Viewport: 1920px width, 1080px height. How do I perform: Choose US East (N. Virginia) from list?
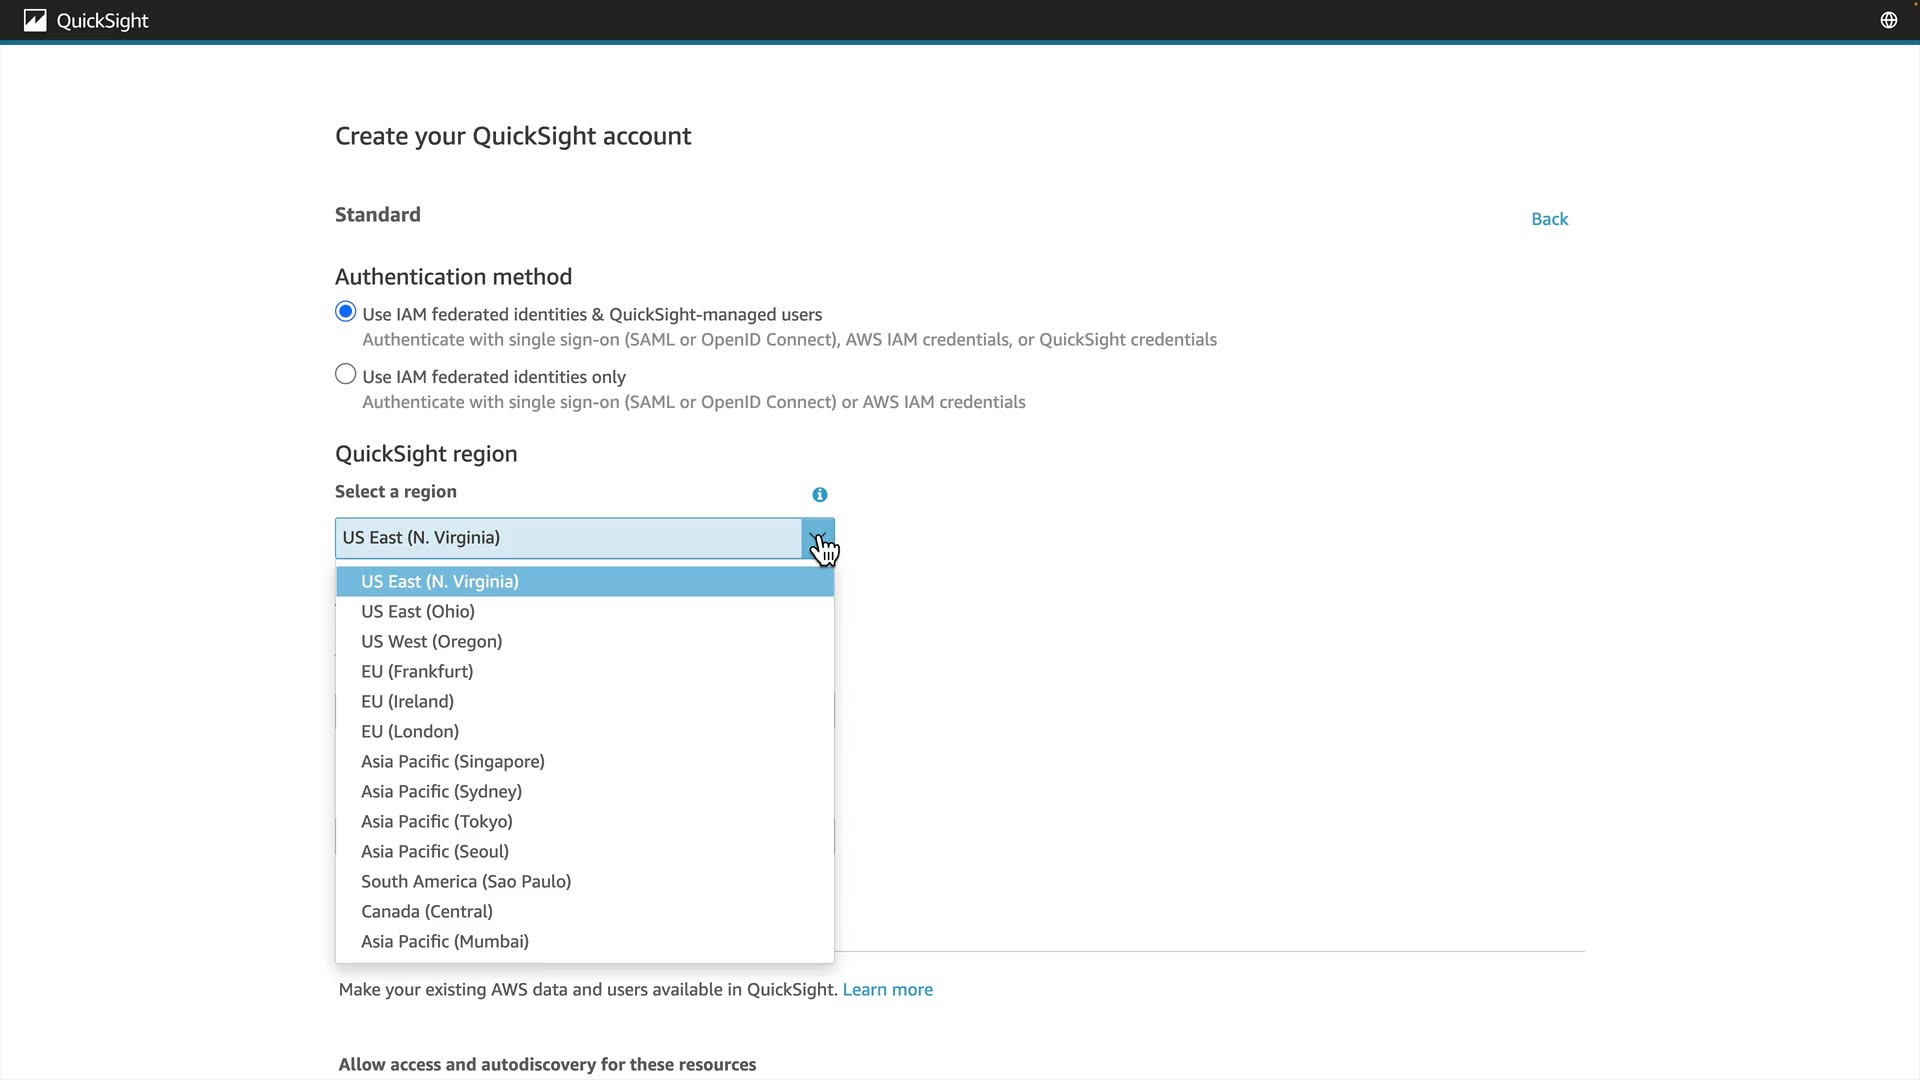440,582
